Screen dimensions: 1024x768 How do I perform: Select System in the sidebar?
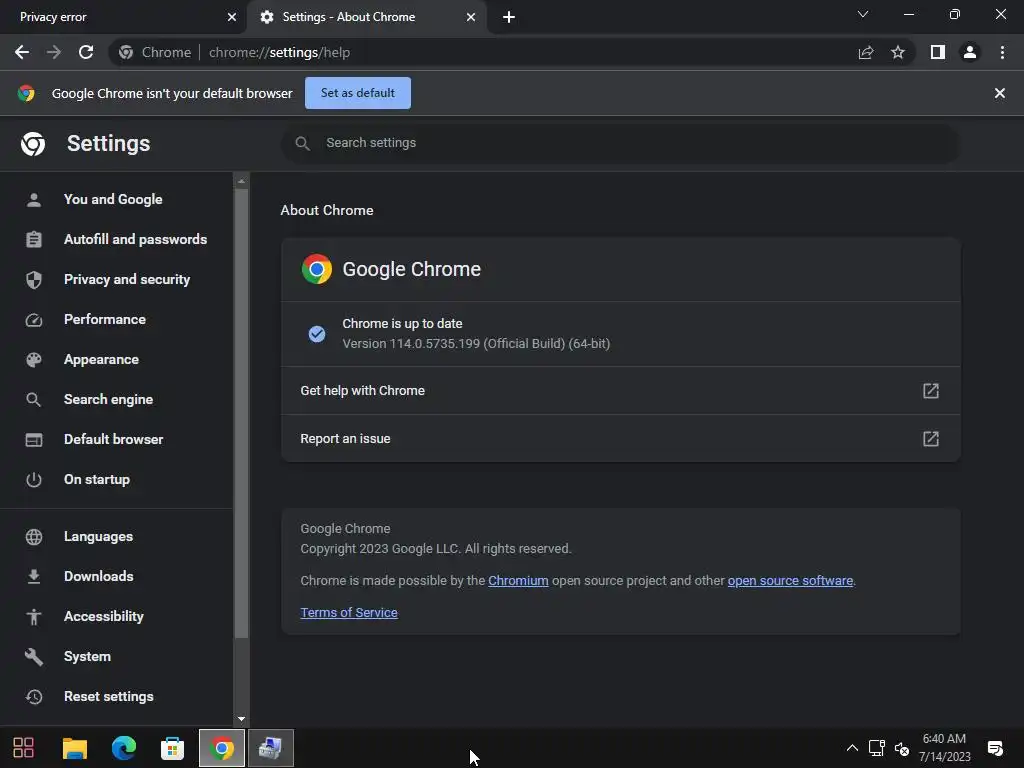(x=87, y=656)
